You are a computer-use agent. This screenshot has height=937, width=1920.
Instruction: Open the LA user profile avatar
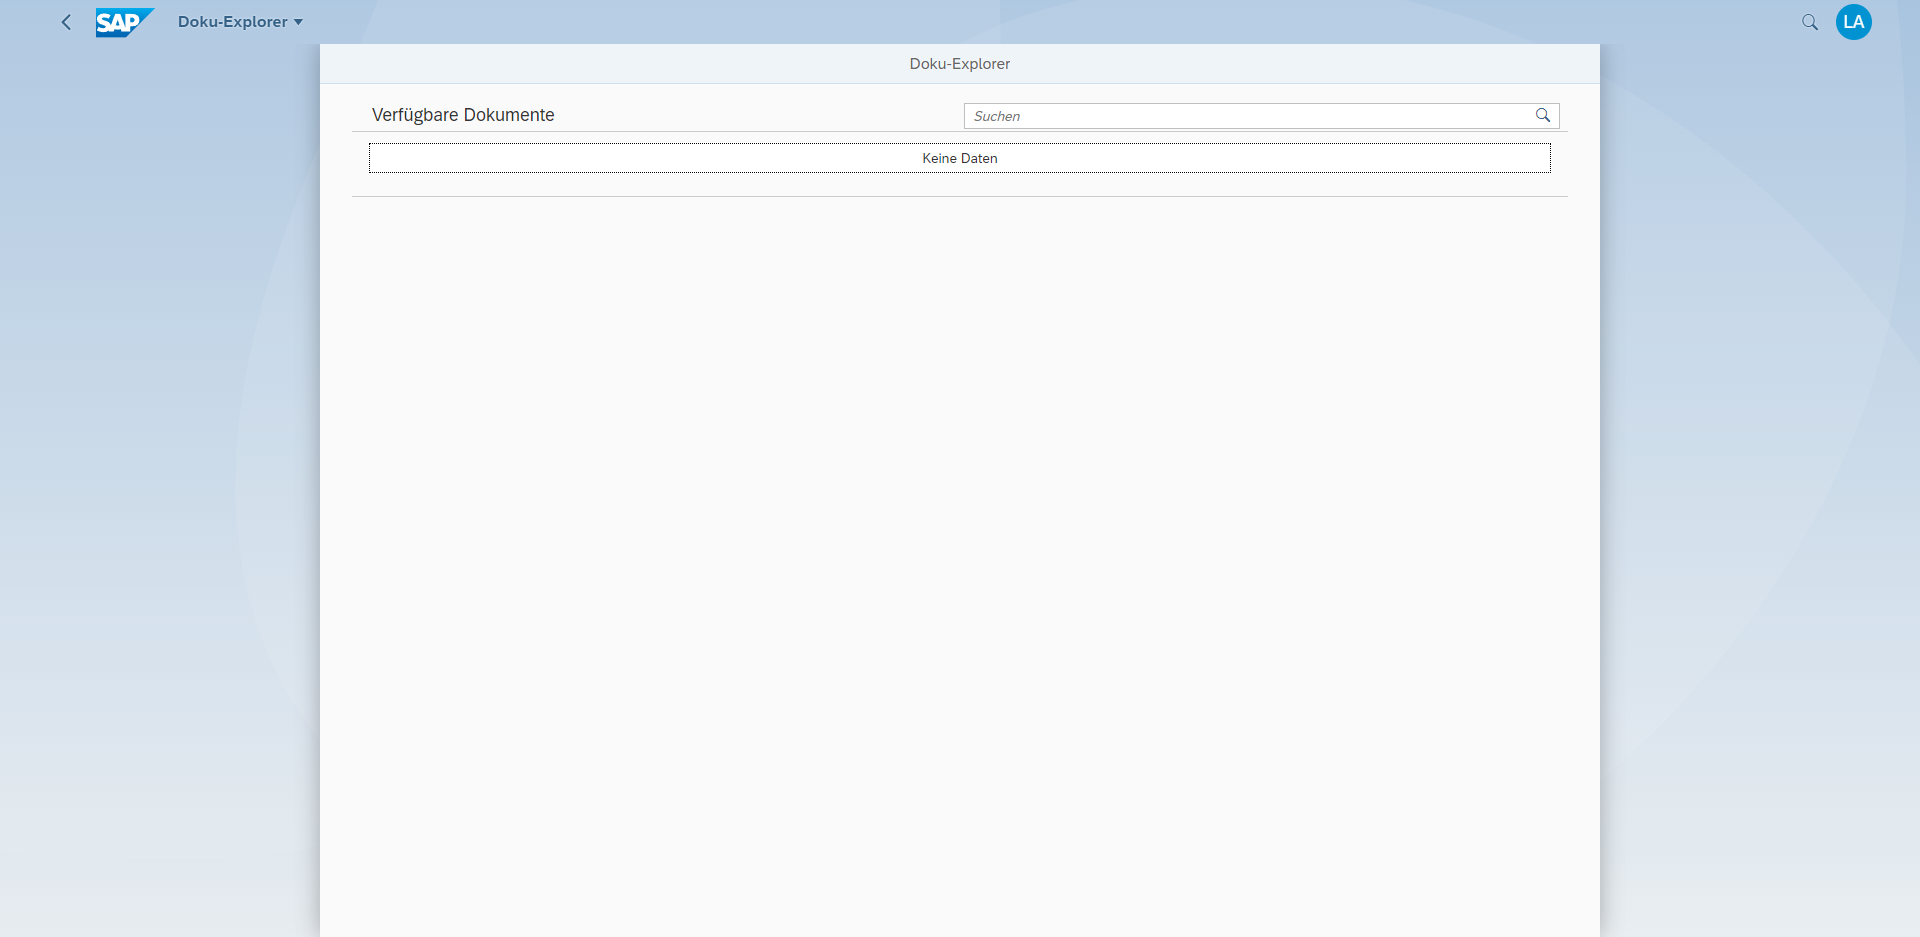click(x=1853, y=22)
